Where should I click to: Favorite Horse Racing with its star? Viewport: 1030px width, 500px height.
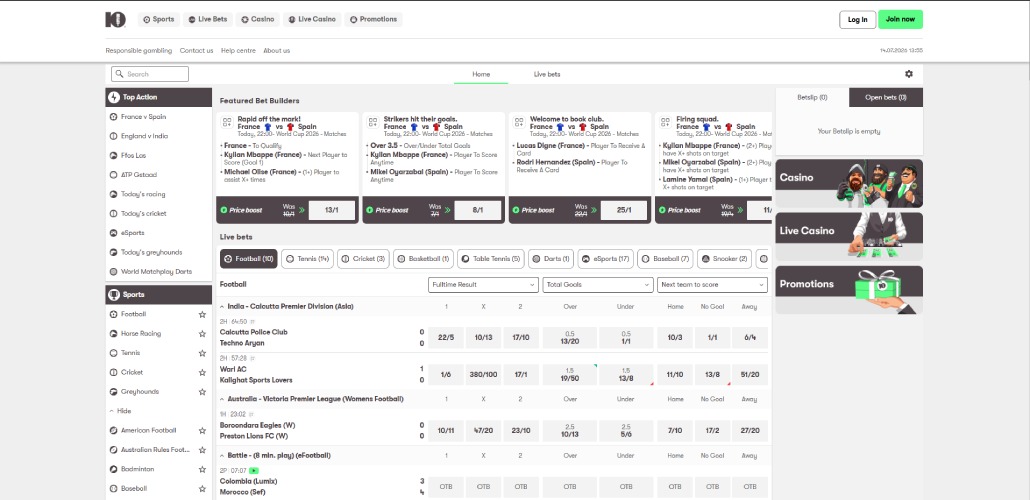pos(202,334)
